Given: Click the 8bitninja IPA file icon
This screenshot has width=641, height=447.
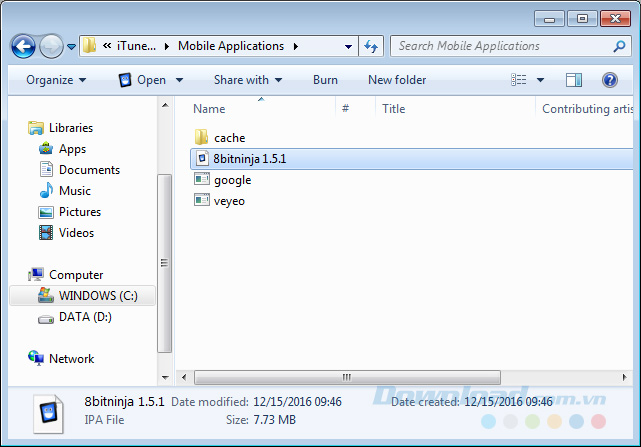Looking at the screenshot, I should [202, 158].
